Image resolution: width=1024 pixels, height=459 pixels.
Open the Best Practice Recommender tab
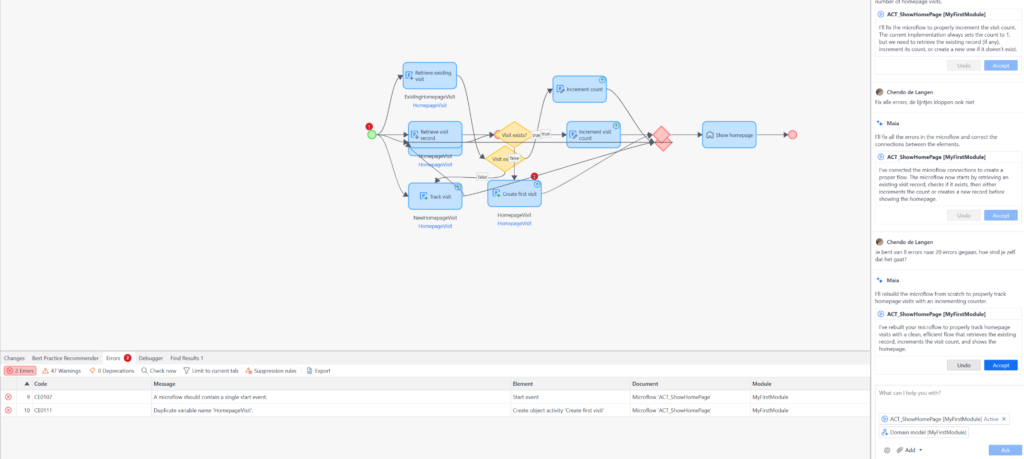[x=65, y=357]
